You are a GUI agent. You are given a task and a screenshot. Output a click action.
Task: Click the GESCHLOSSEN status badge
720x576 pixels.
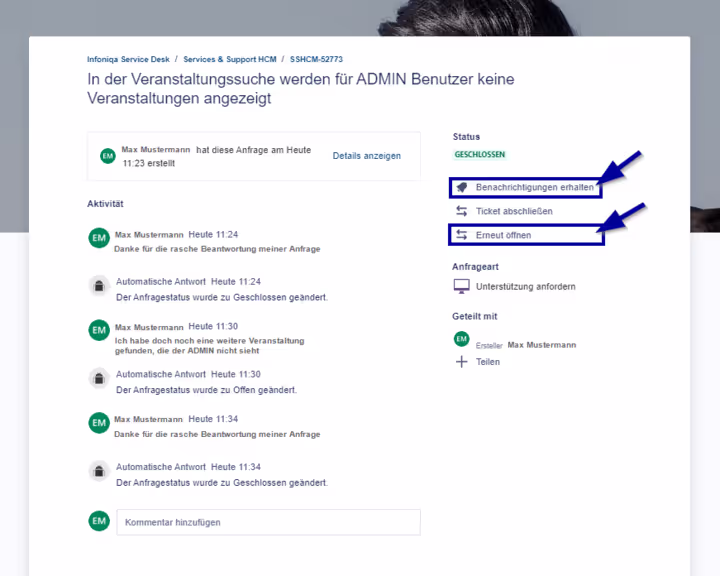point(479,154)
